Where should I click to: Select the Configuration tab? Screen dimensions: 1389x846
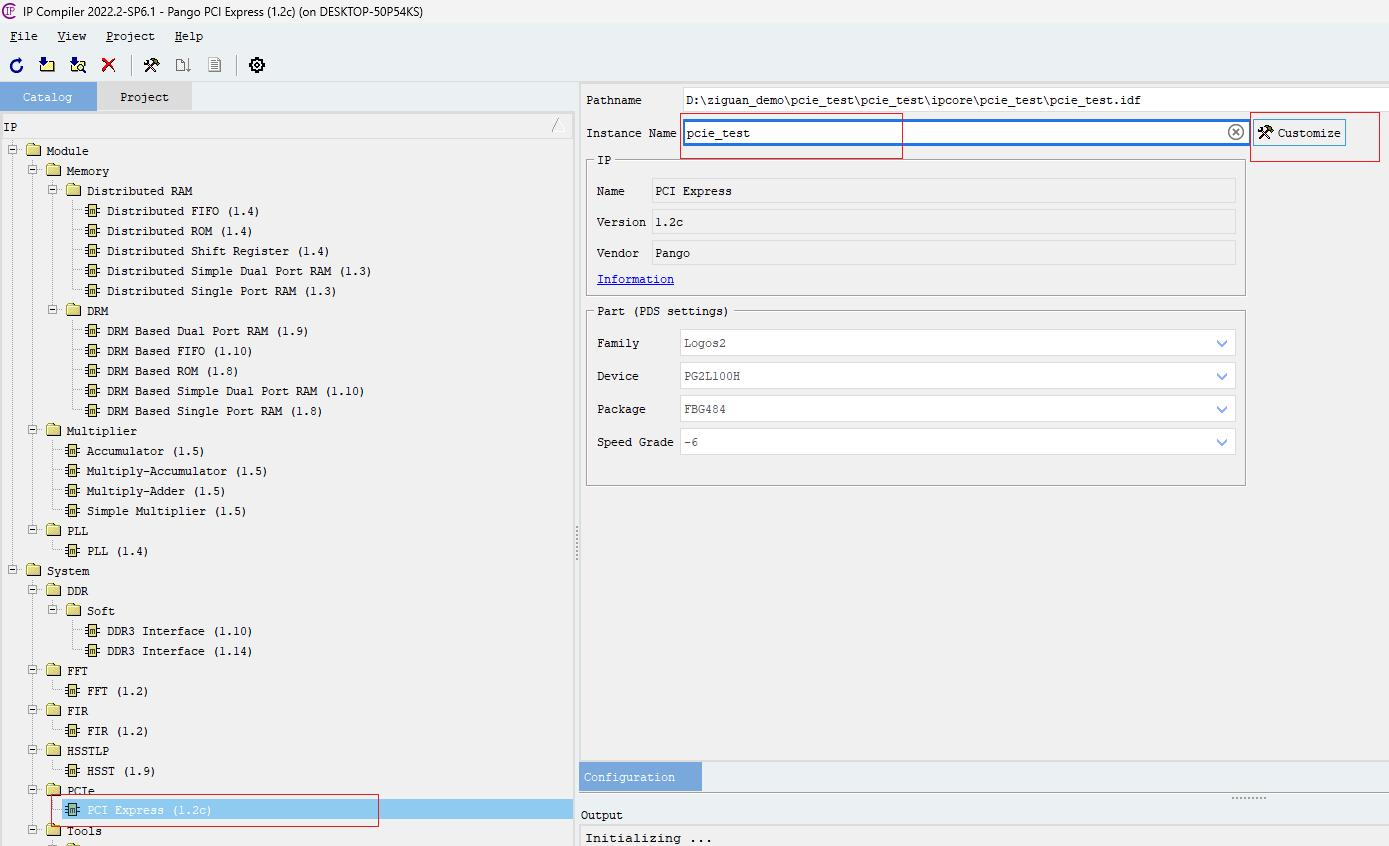(x=640, y=777)
